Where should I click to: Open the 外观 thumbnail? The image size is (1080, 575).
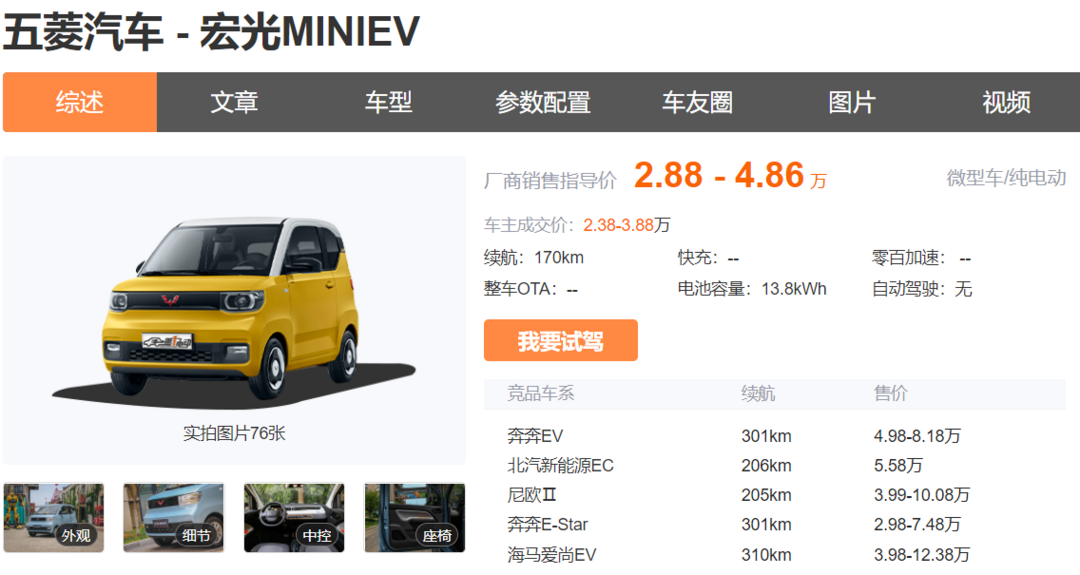click(54, 518)
